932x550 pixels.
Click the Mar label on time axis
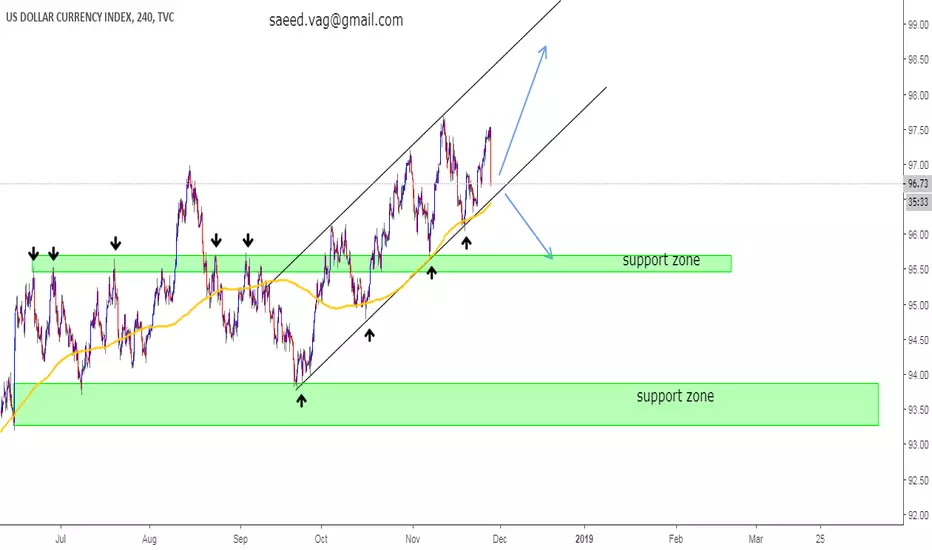click(755, 539)
